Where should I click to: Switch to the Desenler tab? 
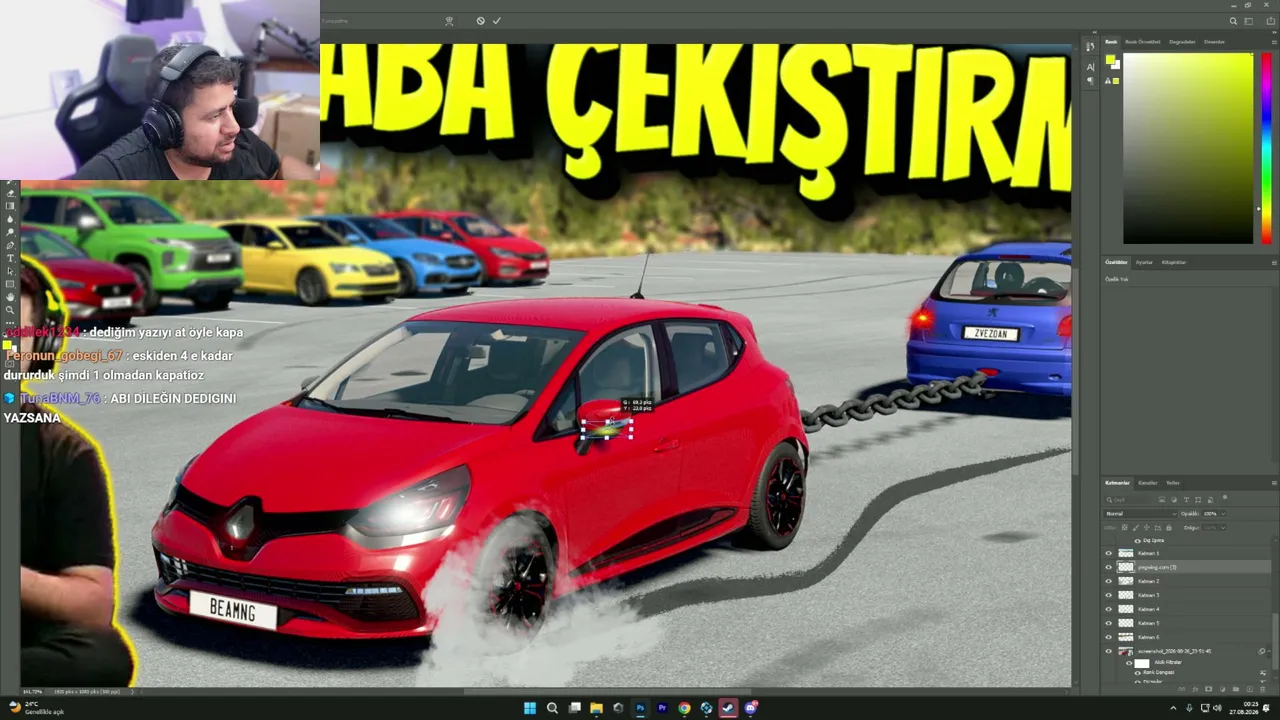[x=1214, y=42]
